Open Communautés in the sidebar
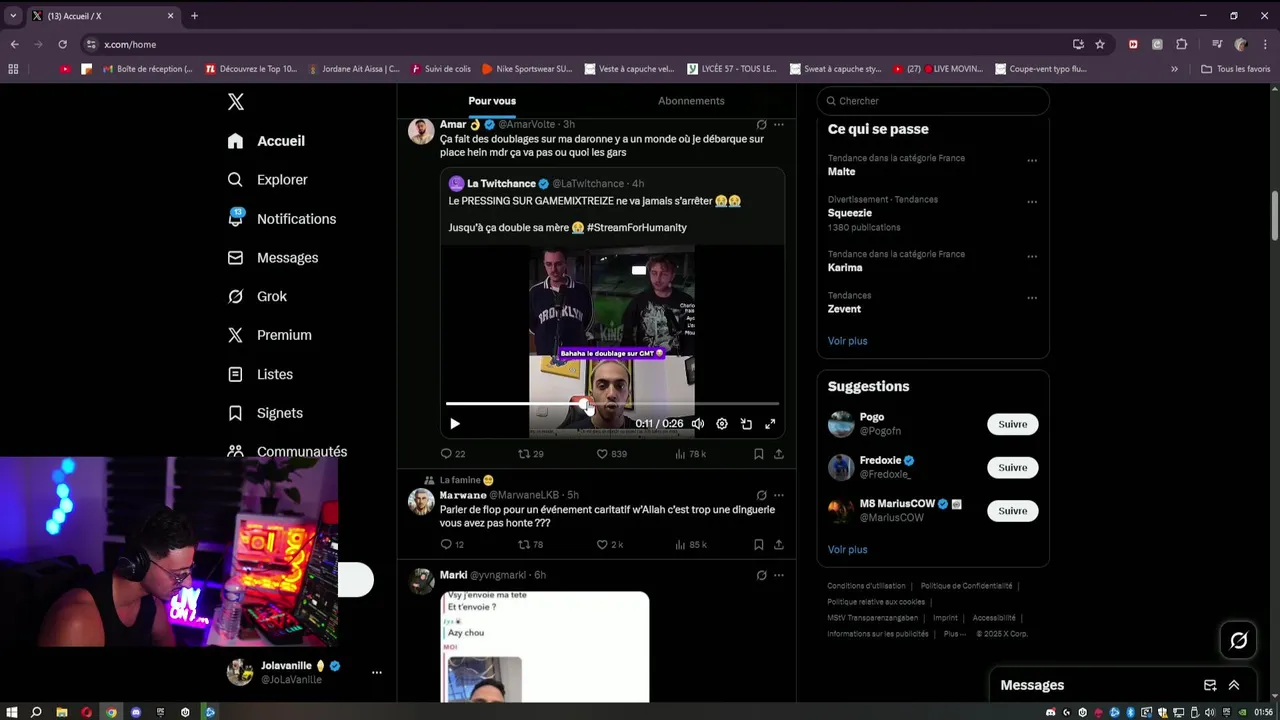The image size is (1280, 720). [x=287, y=452]
